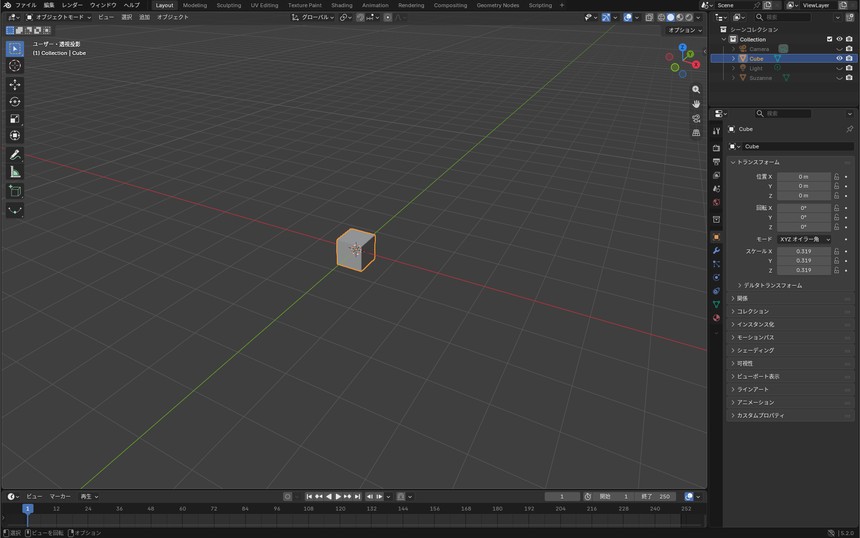This screenshot has height=538, width=860.
Task: Switch to the Geometry Nodes workspace tab
Action: (x=497, y=5)
